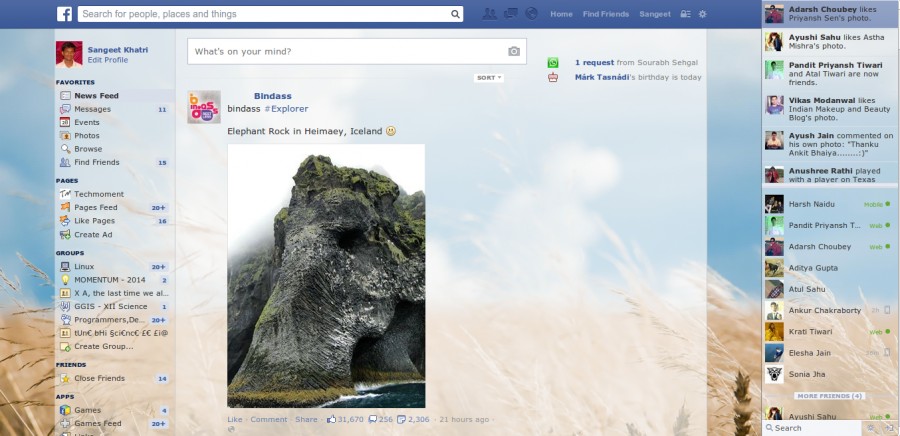
Task: Click Comment under Bindass post
Action: tap(269, 419)
